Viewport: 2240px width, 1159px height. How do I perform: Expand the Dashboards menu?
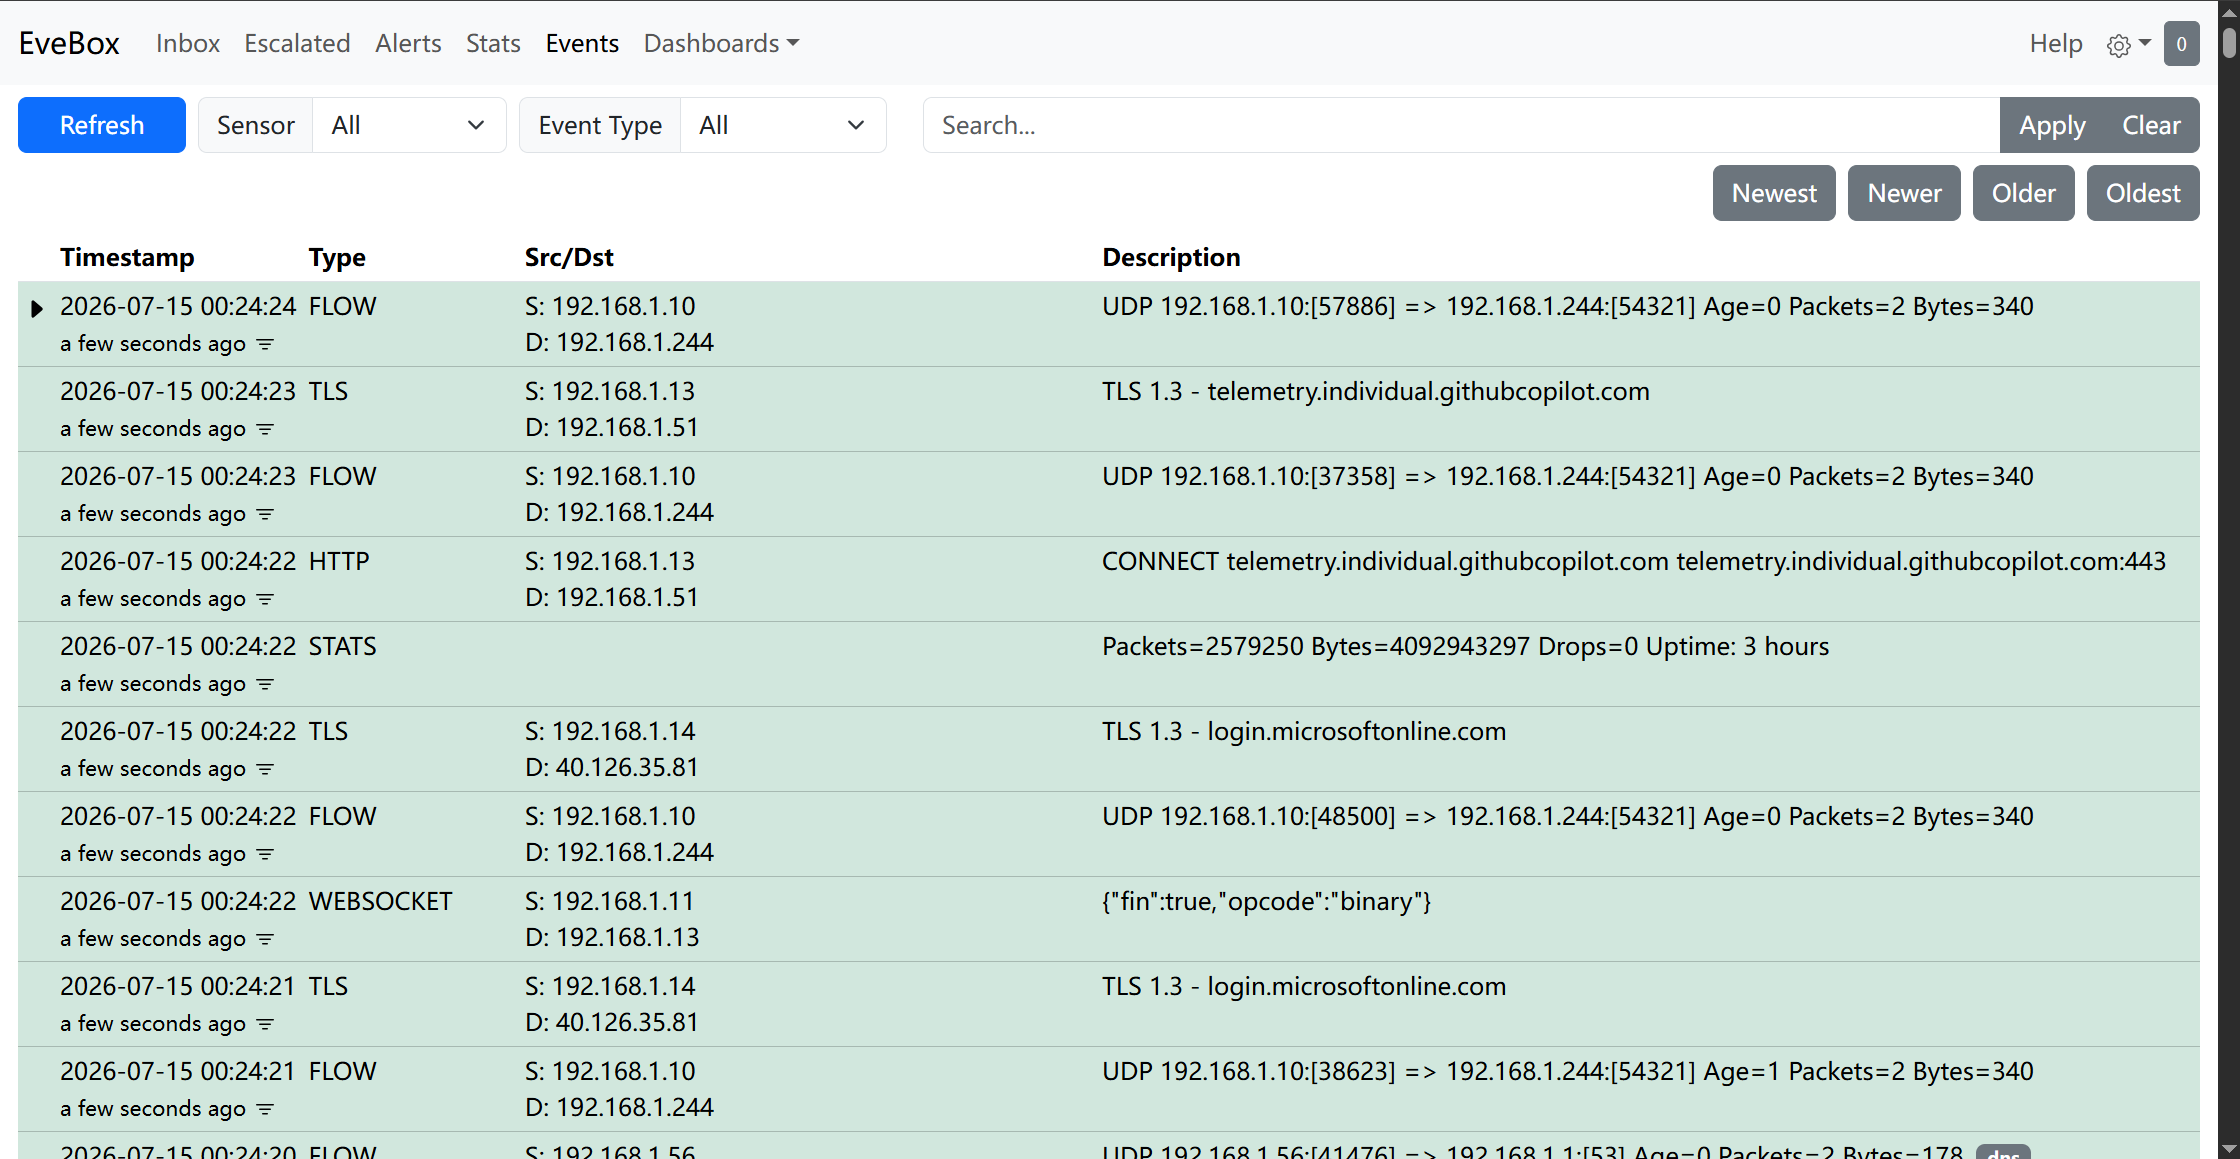coord(721,43)
